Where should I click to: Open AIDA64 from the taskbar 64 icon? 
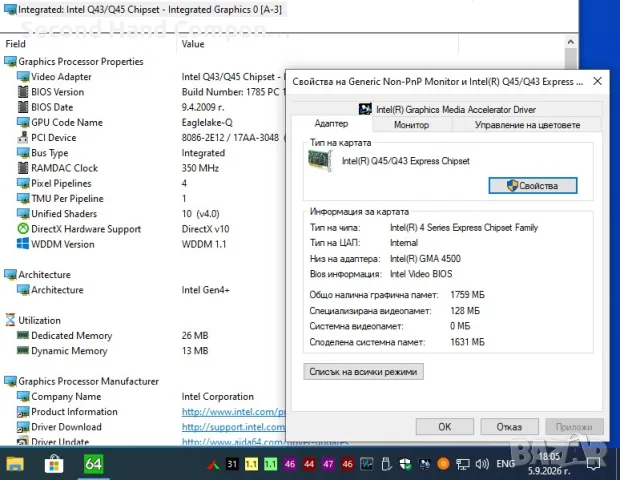pyautogui.click(x=94, y=463)
